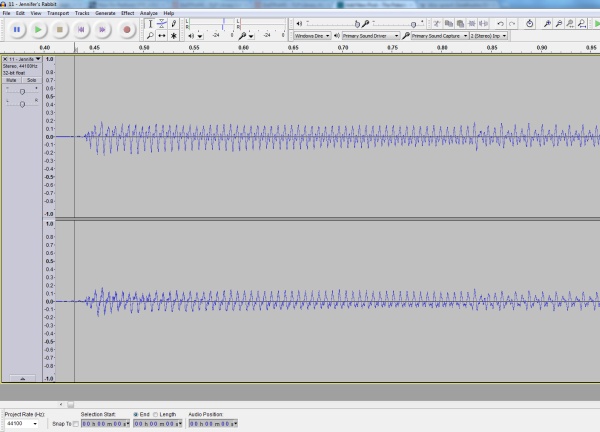Skip to Start of the track

tap(82, 30)
